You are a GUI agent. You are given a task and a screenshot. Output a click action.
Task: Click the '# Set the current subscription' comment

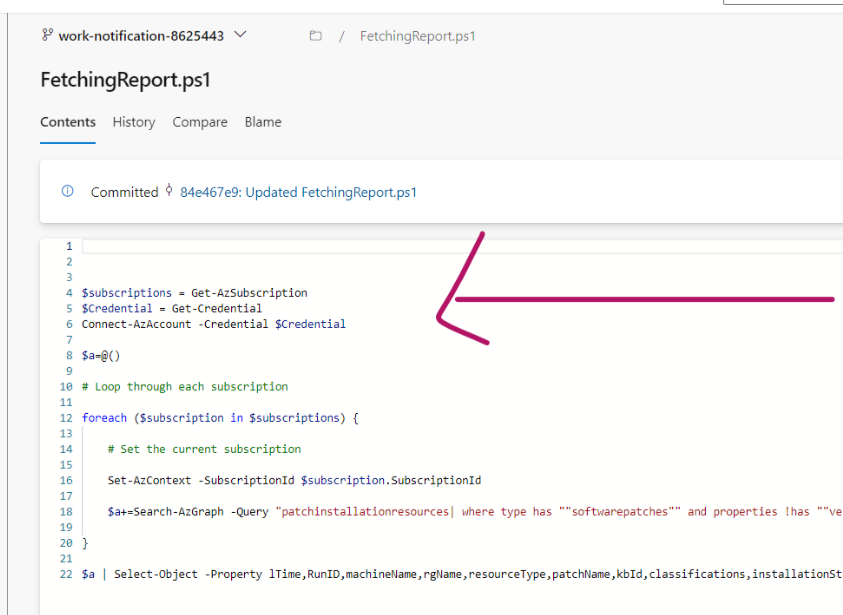click(x=204, y=449)
